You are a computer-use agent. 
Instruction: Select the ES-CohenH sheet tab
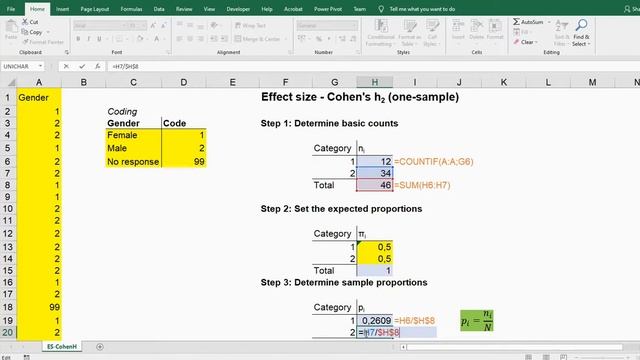coord(62,347)
